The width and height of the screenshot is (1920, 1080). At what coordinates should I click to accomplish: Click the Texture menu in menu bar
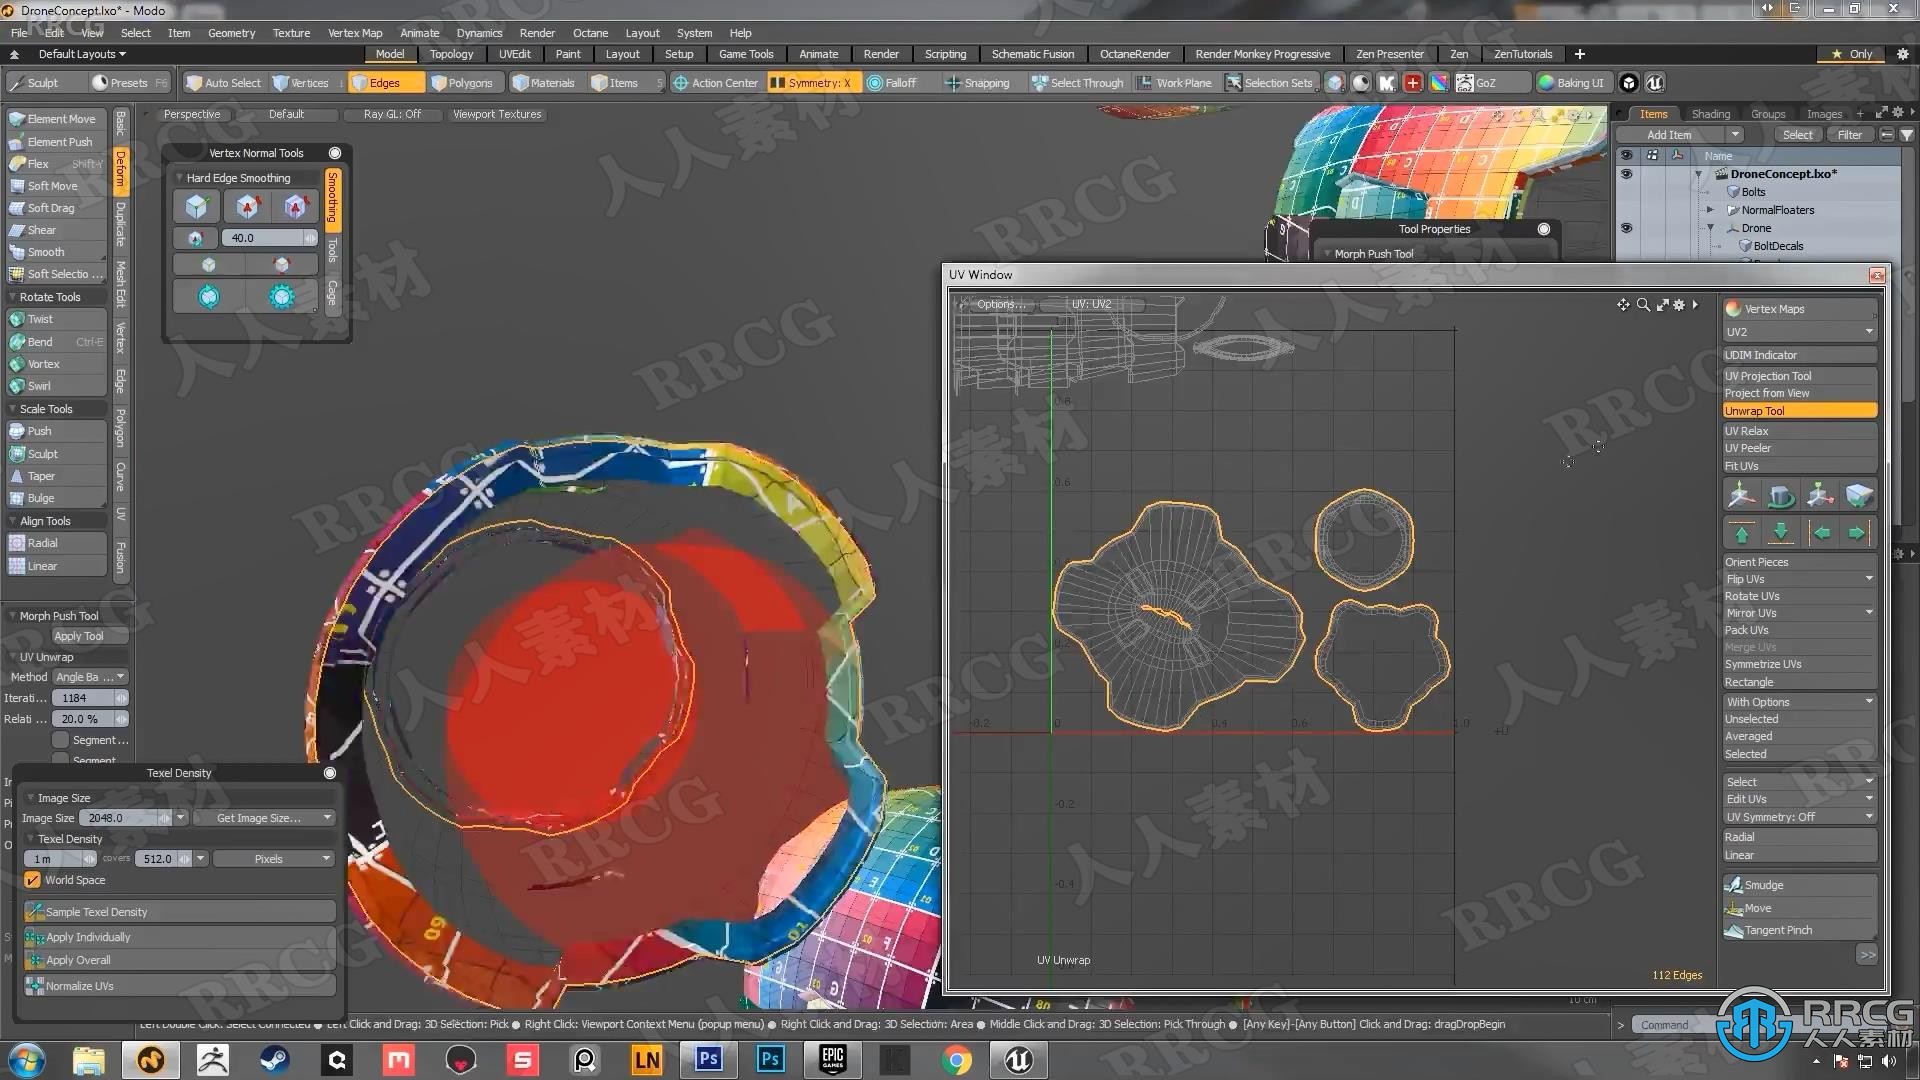[x=290, y=32]
